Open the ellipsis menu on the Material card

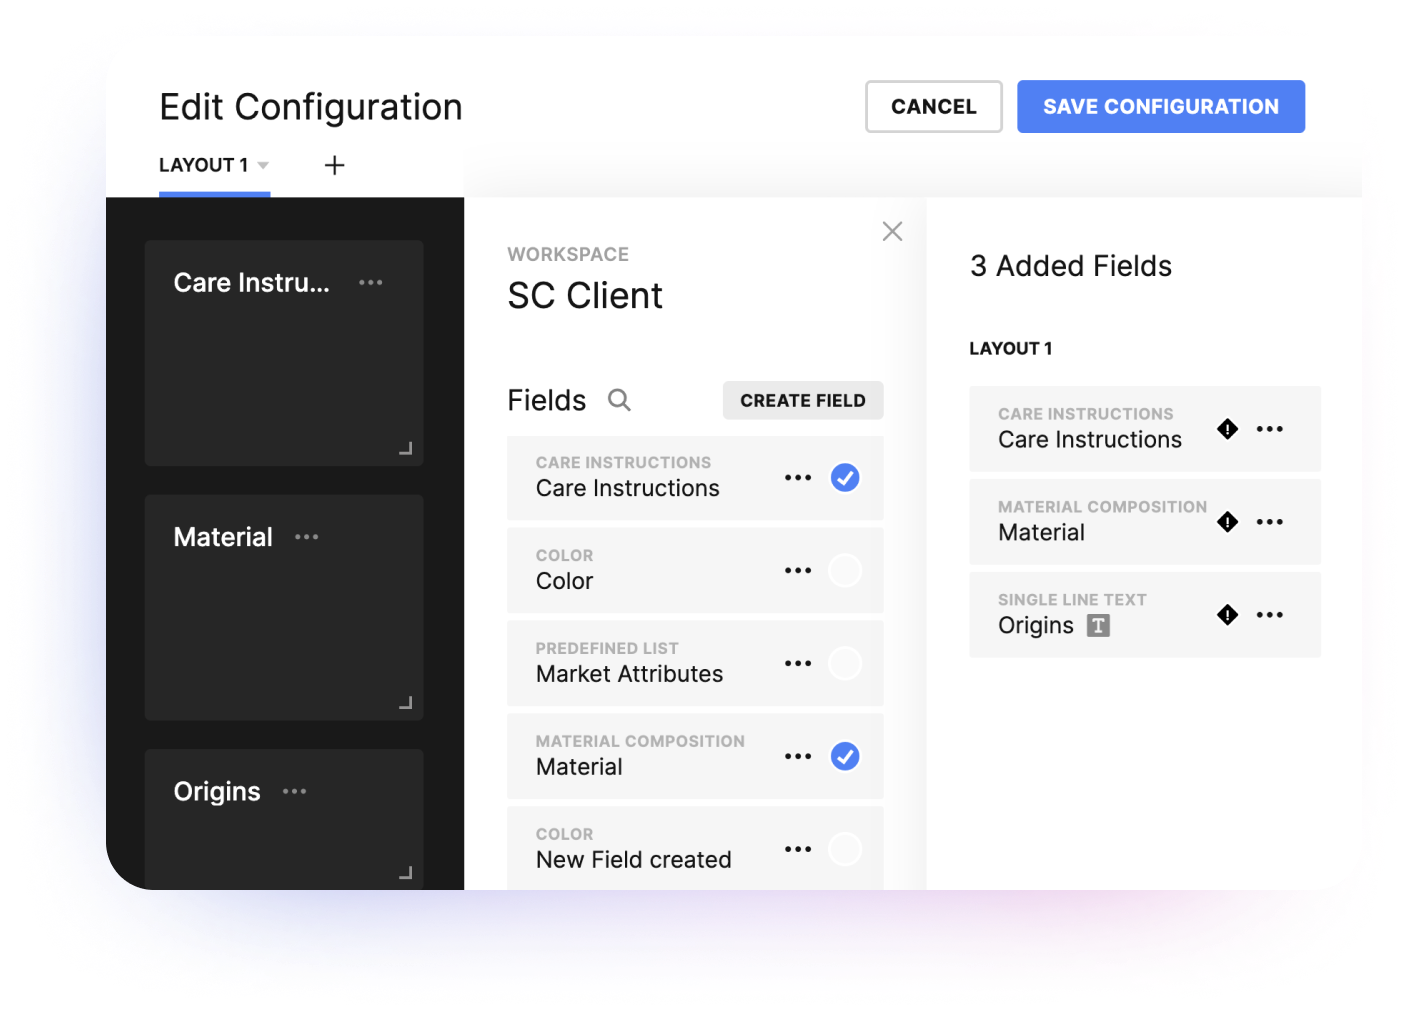306,537
